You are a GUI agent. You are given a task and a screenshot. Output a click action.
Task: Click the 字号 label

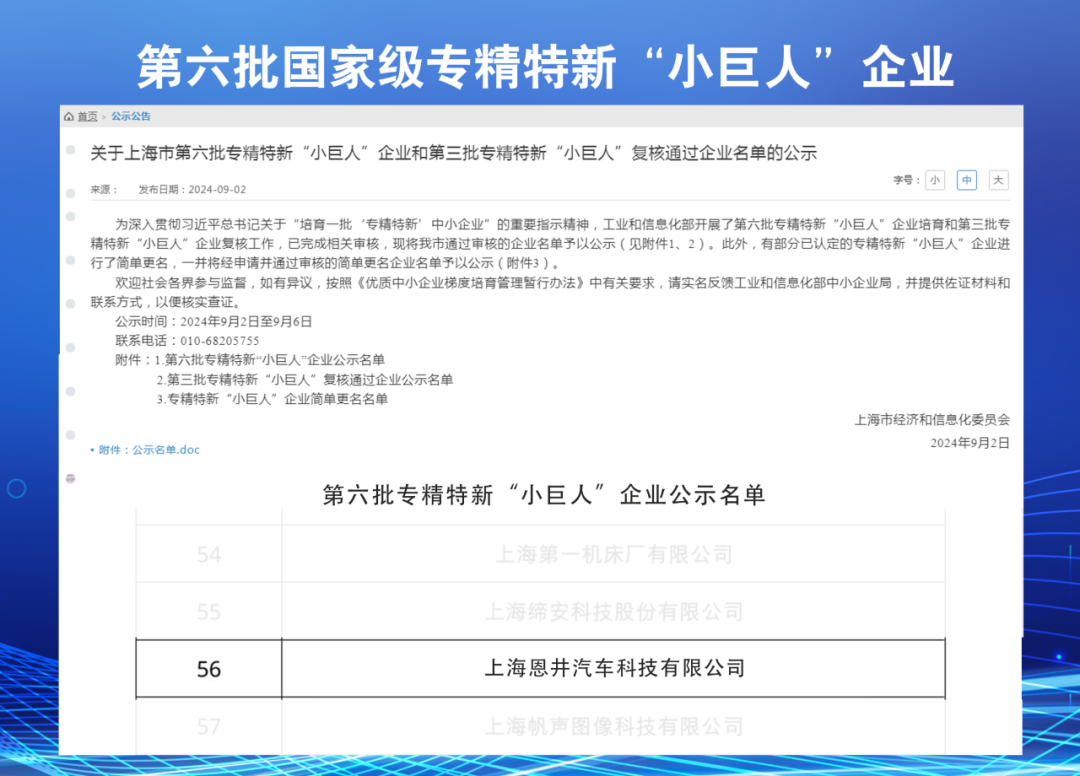tap(906, 180)
